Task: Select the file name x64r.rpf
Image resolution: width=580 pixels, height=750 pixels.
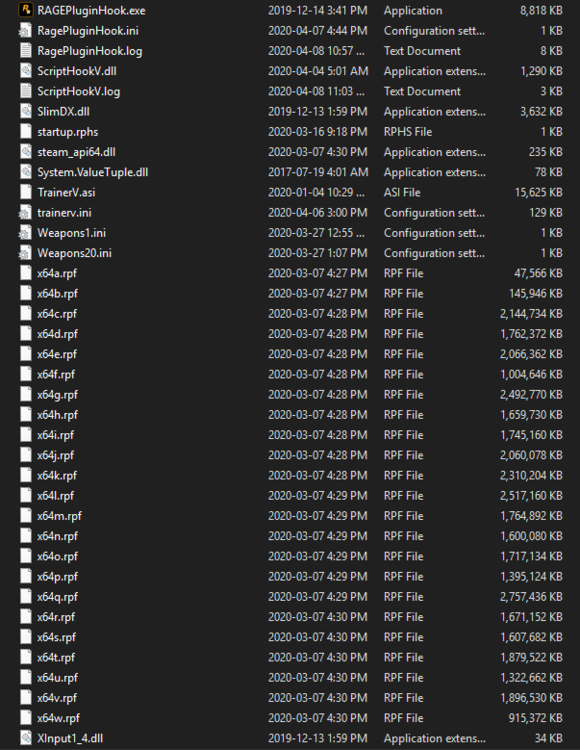Action: click(x=56, y=617)
